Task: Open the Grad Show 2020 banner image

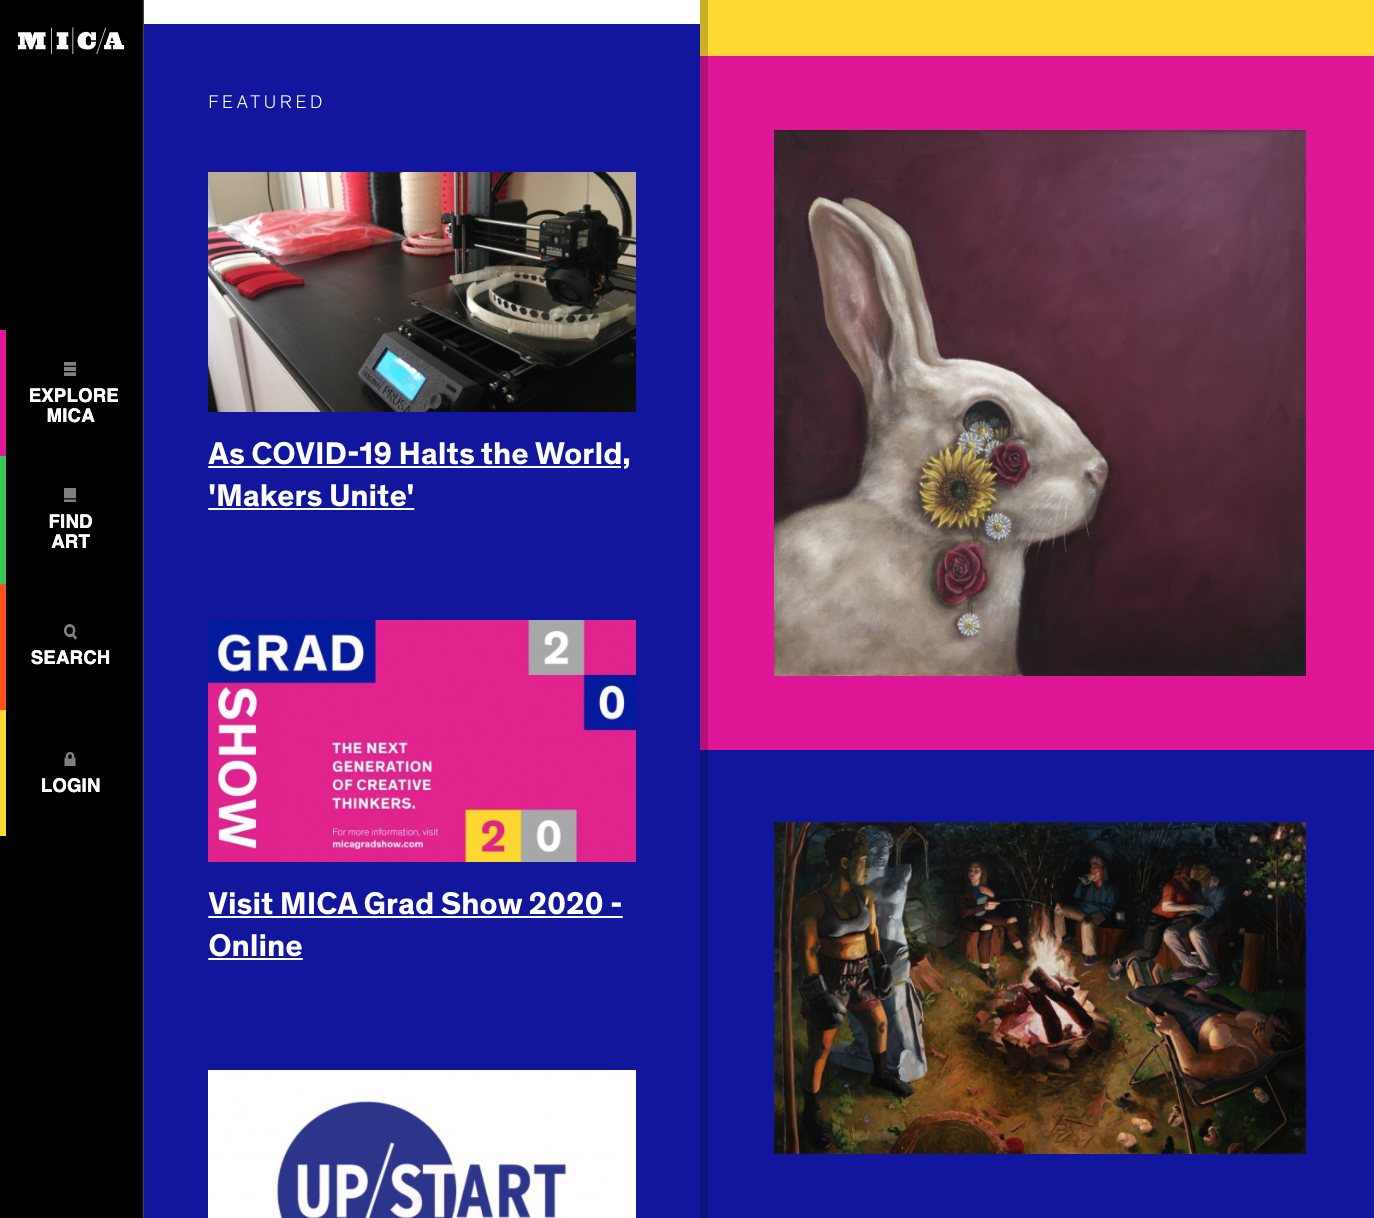Action: tap(422, 741)
